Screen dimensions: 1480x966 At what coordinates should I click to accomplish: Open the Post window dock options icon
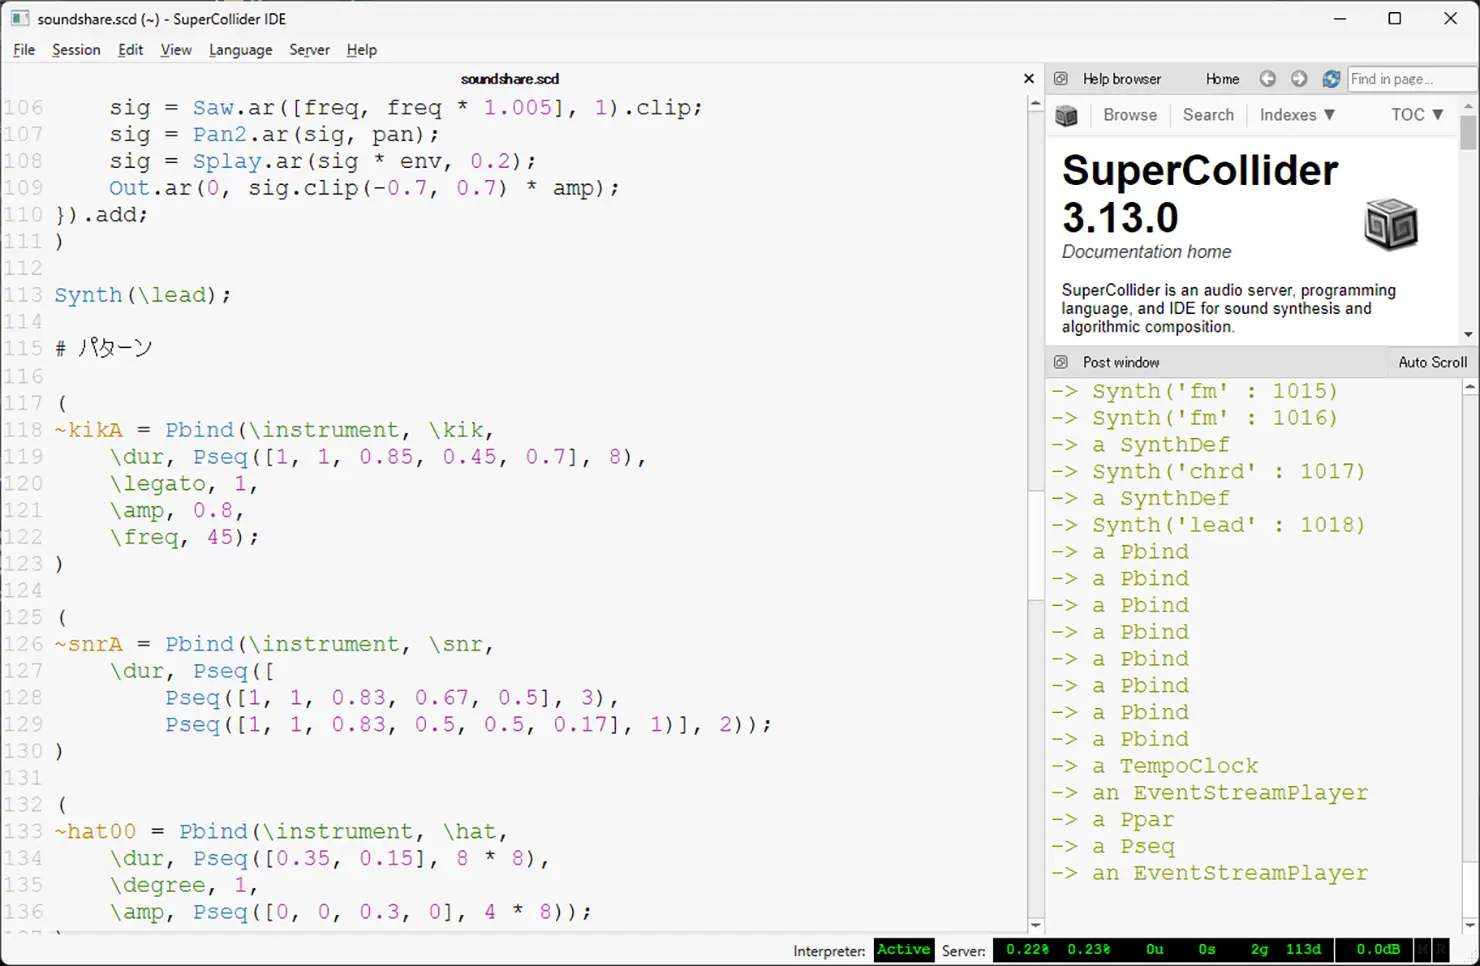[1061, 362]
